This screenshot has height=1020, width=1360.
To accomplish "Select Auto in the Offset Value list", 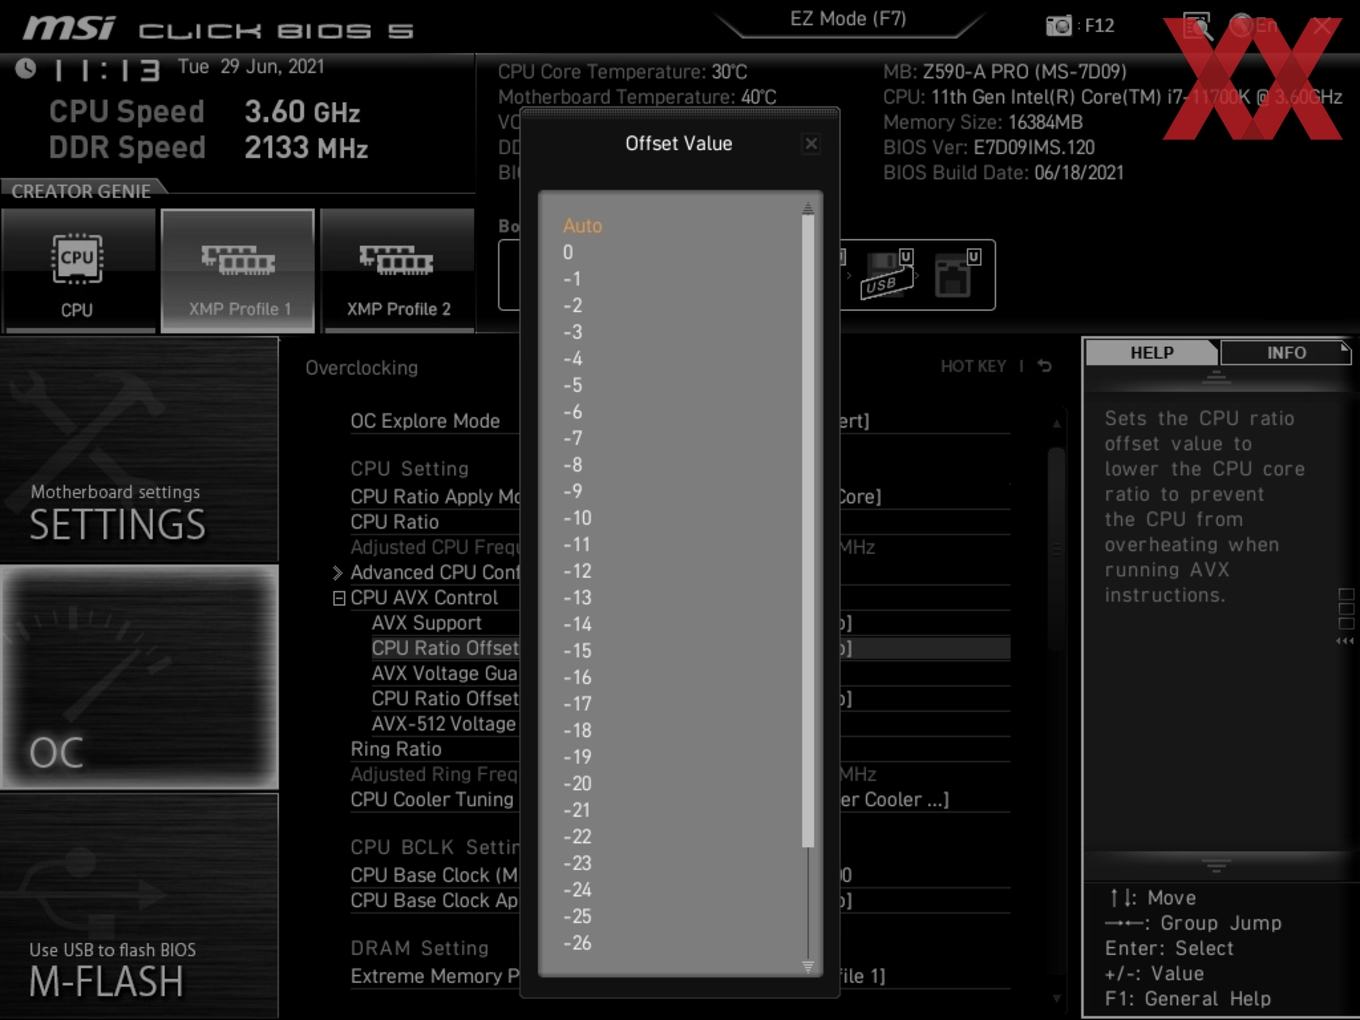I will [x=582, y=226].
